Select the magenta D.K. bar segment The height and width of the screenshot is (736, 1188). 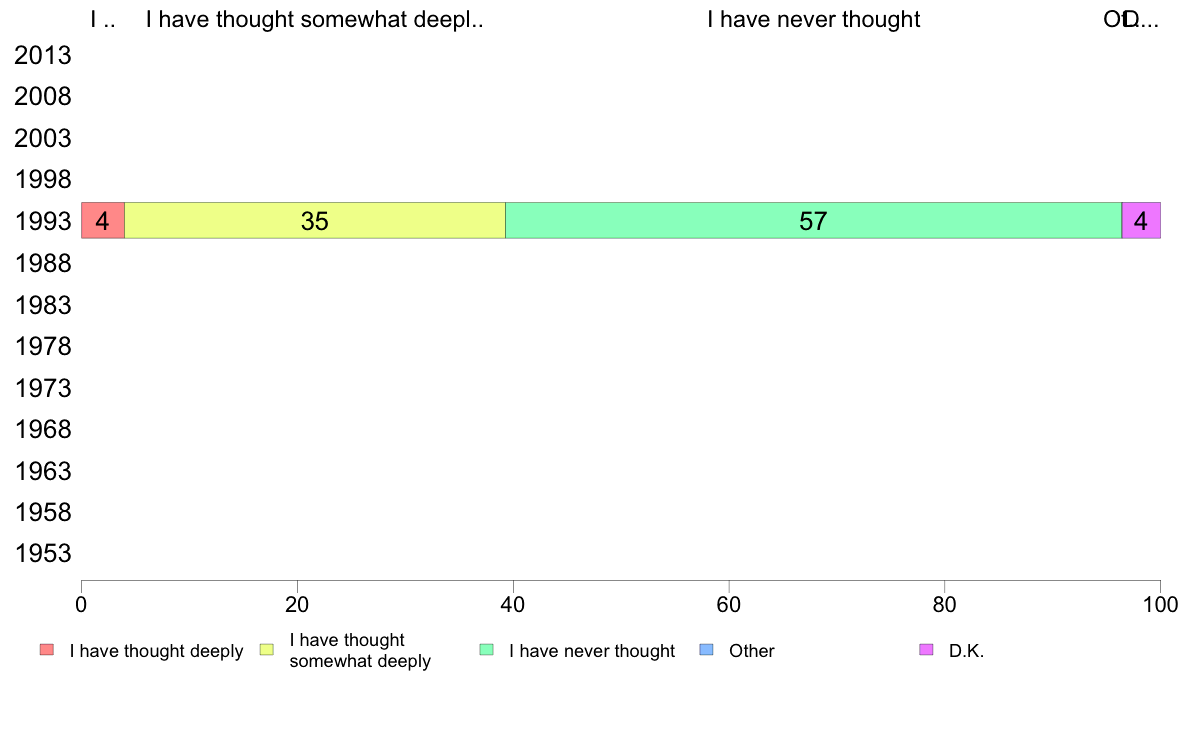point(1141,221)
